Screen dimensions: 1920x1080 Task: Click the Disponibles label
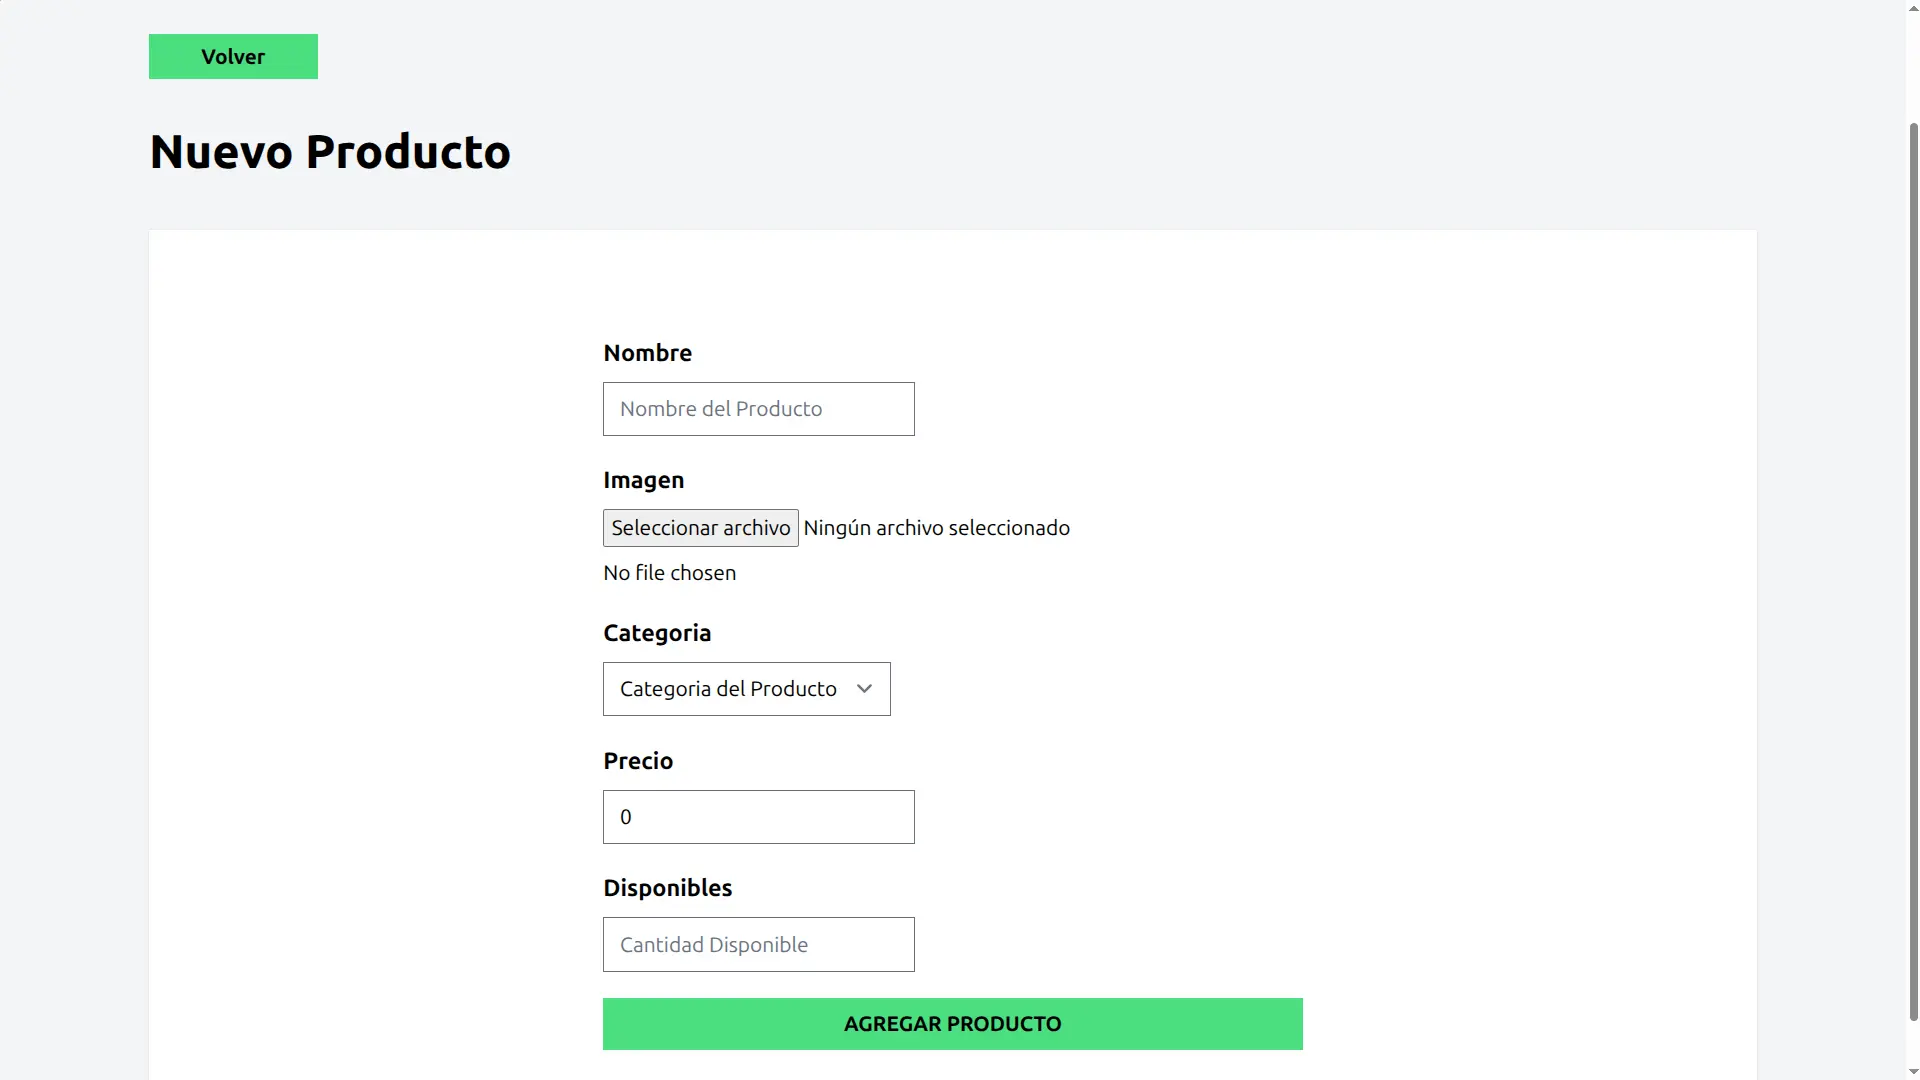(667, 888)
